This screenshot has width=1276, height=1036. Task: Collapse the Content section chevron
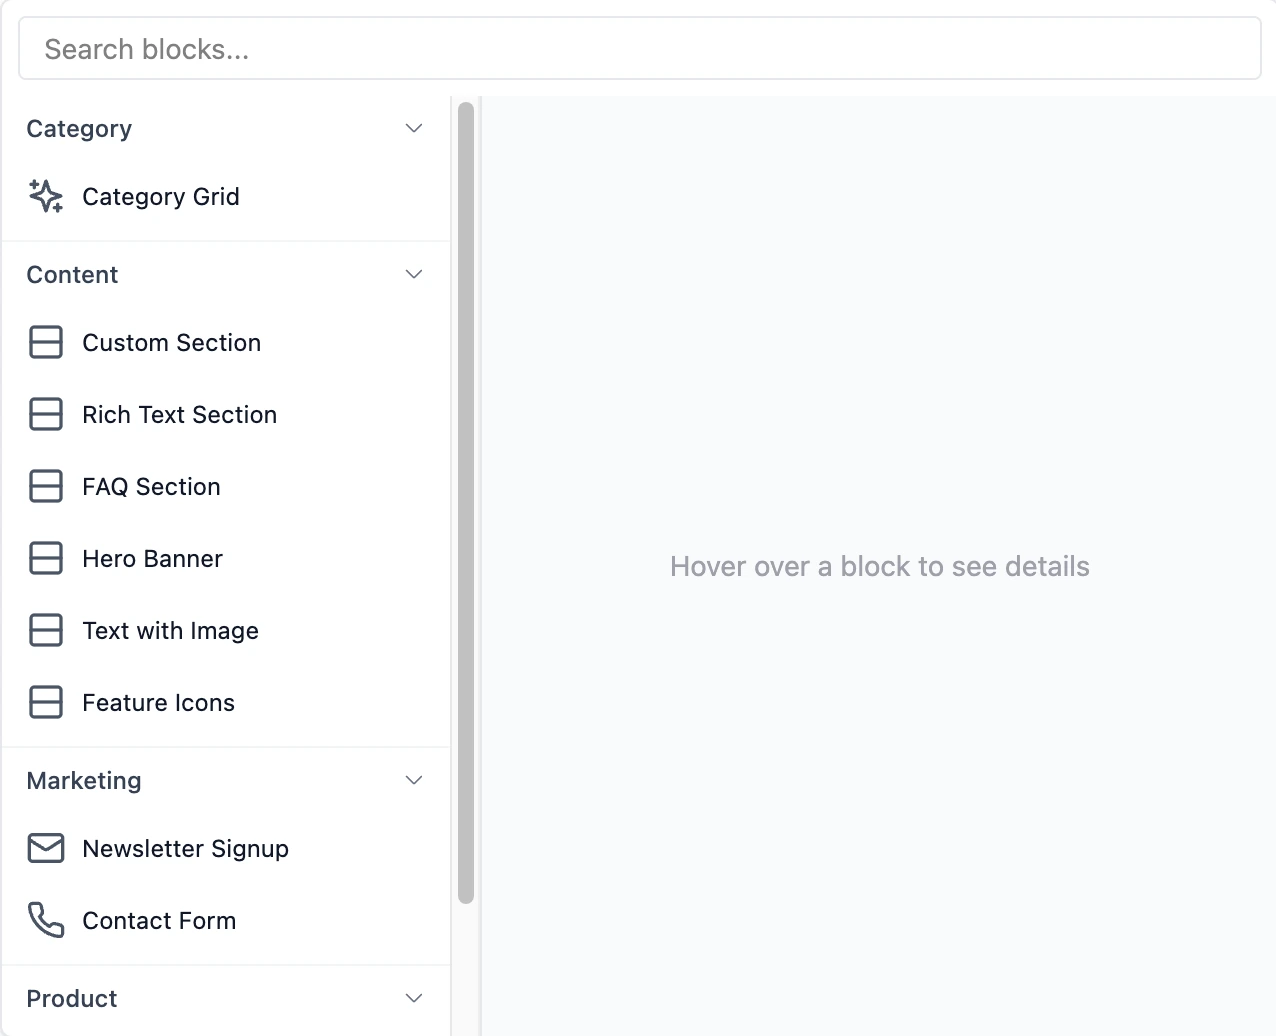click(413, 274)
